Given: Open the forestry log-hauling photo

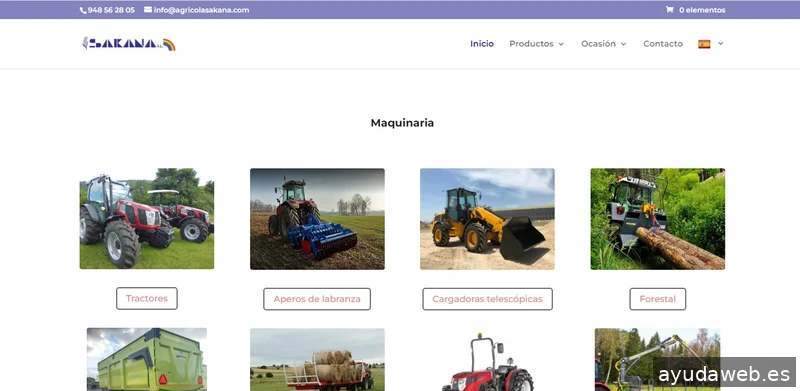Looking at the screenshot, I should click(658, 219).
